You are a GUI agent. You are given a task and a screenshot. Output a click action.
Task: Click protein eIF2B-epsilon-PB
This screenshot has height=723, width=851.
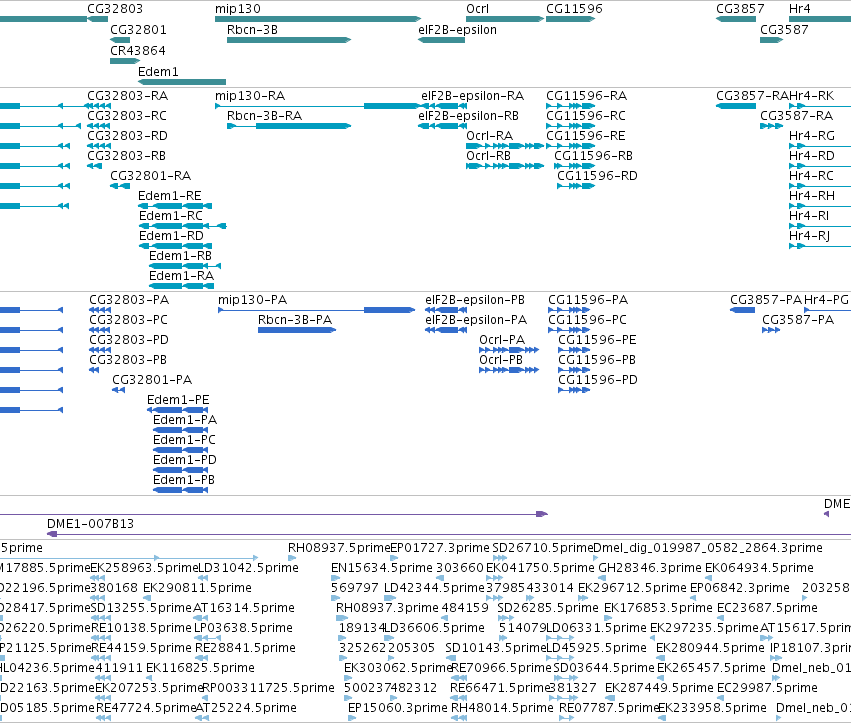point(446,310)
